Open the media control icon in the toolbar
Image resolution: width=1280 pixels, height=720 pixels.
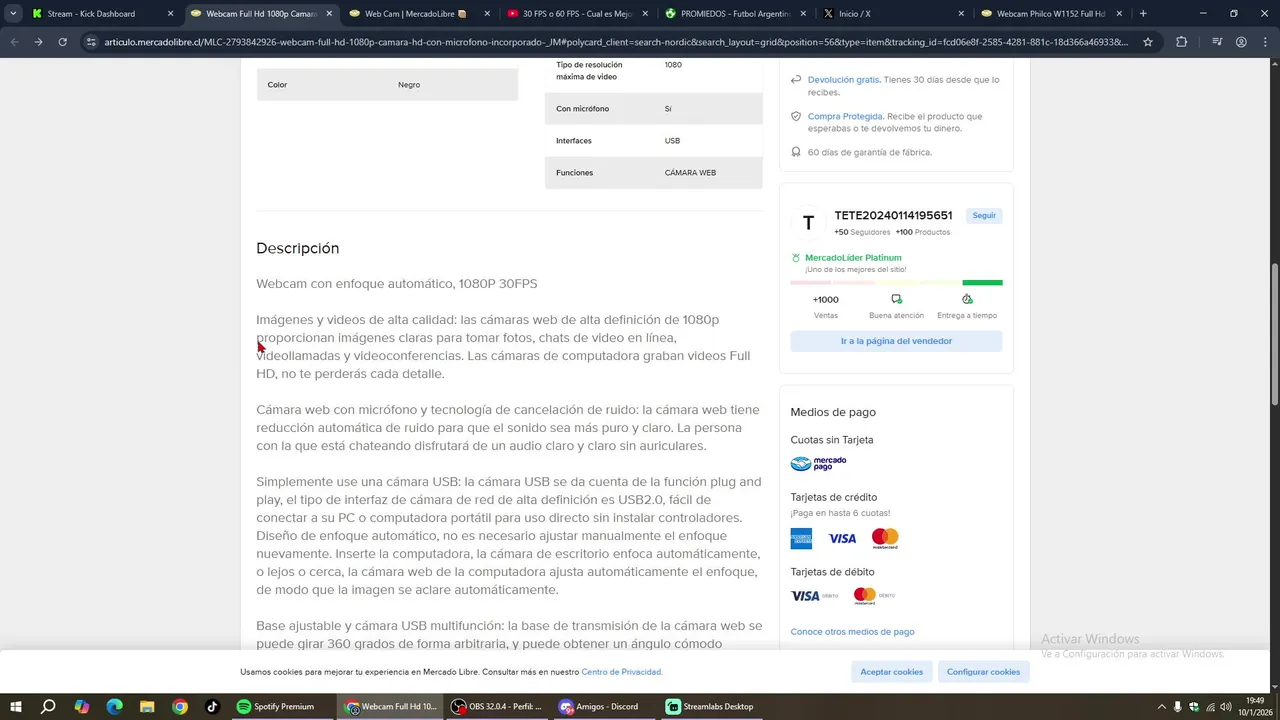[x=1217, y=42]
